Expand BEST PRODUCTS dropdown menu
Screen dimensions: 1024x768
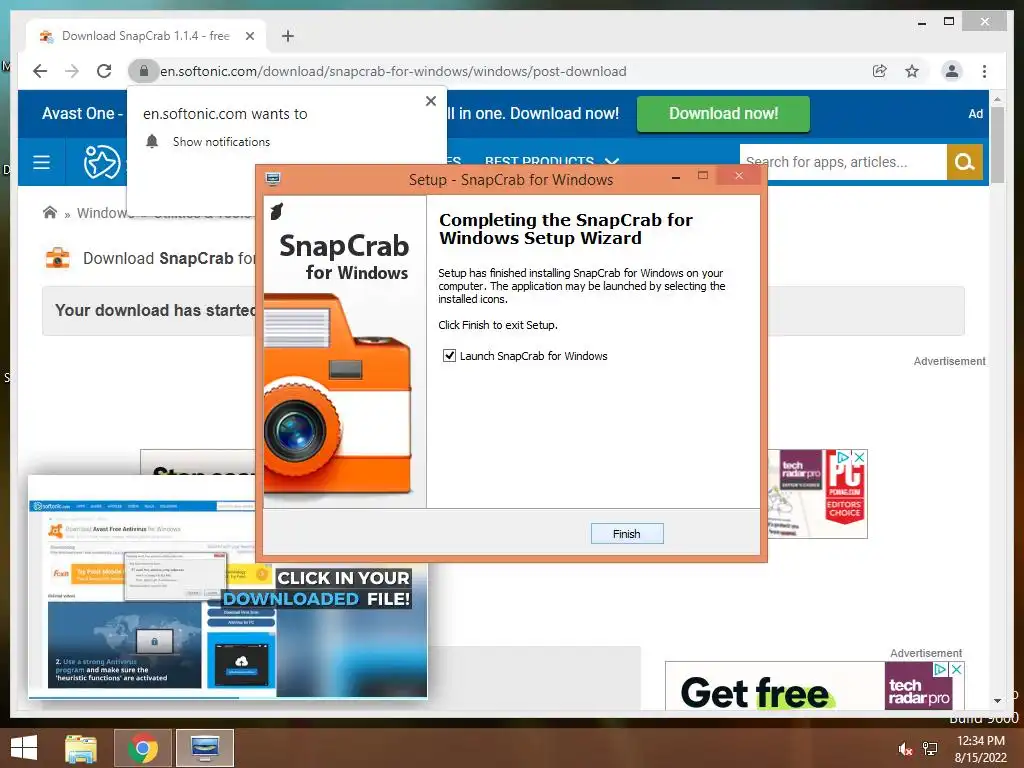551,161
